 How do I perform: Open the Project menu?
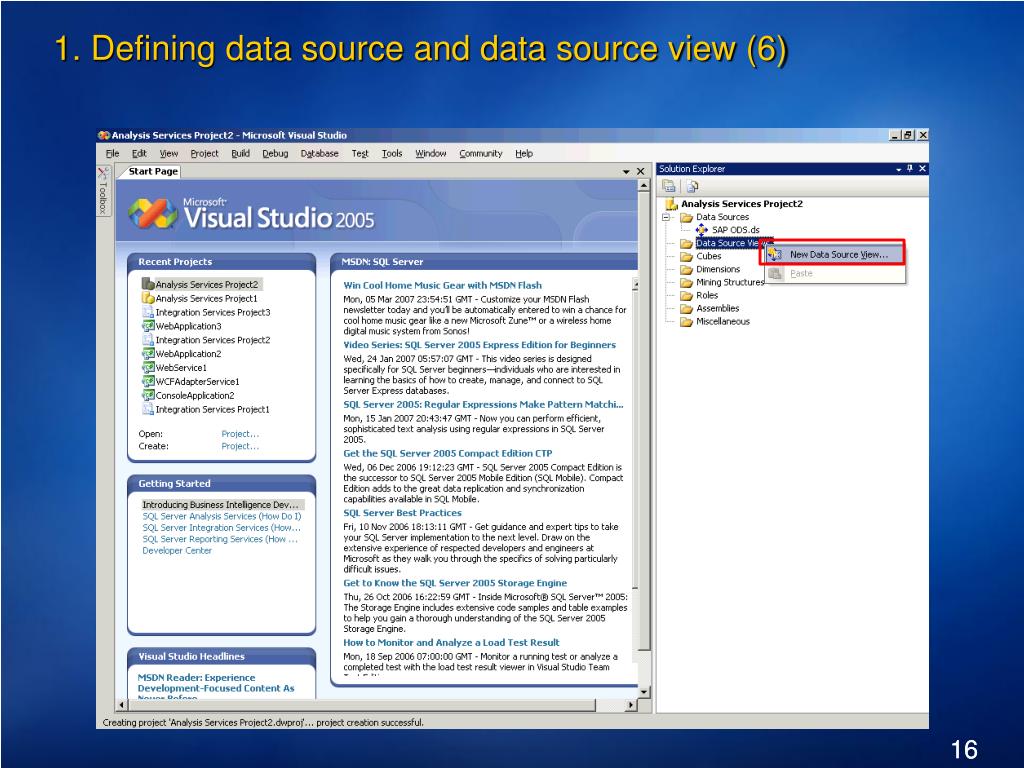pos(204,153)
